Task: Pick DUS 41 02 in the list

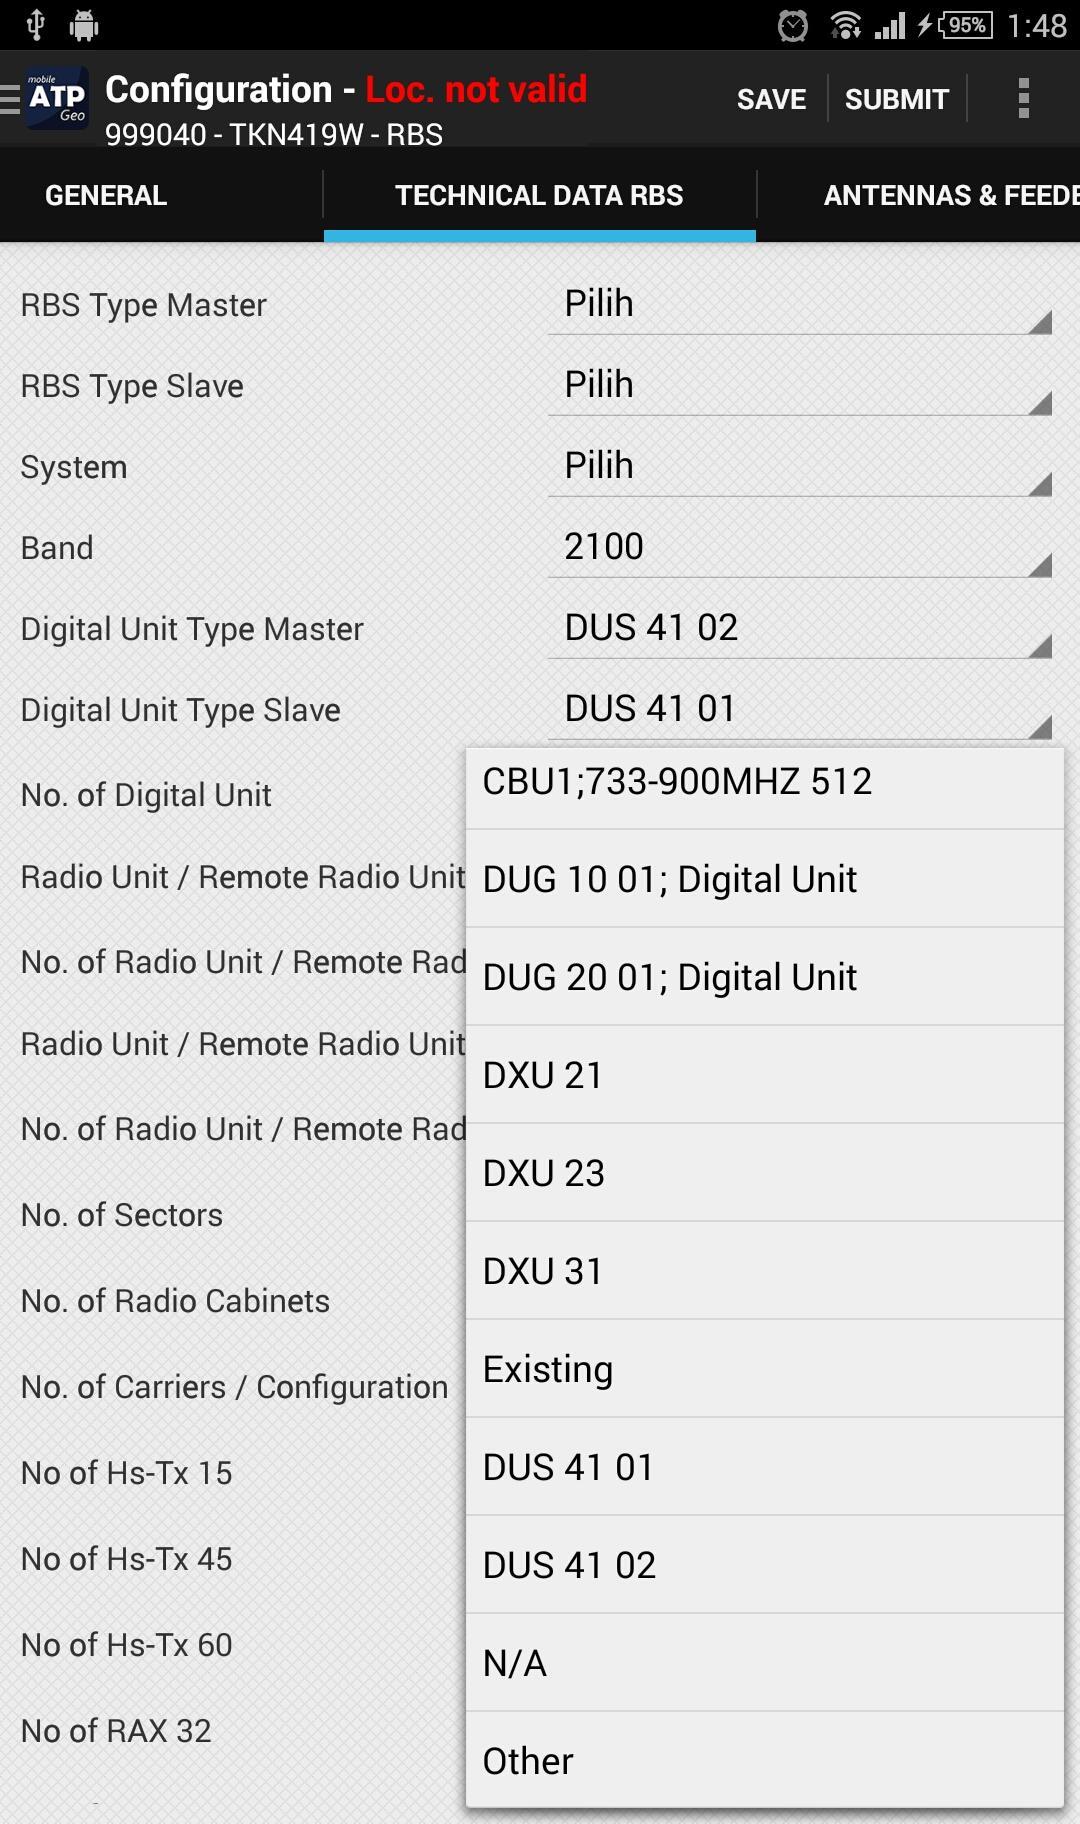Action: pos(765,1565)
